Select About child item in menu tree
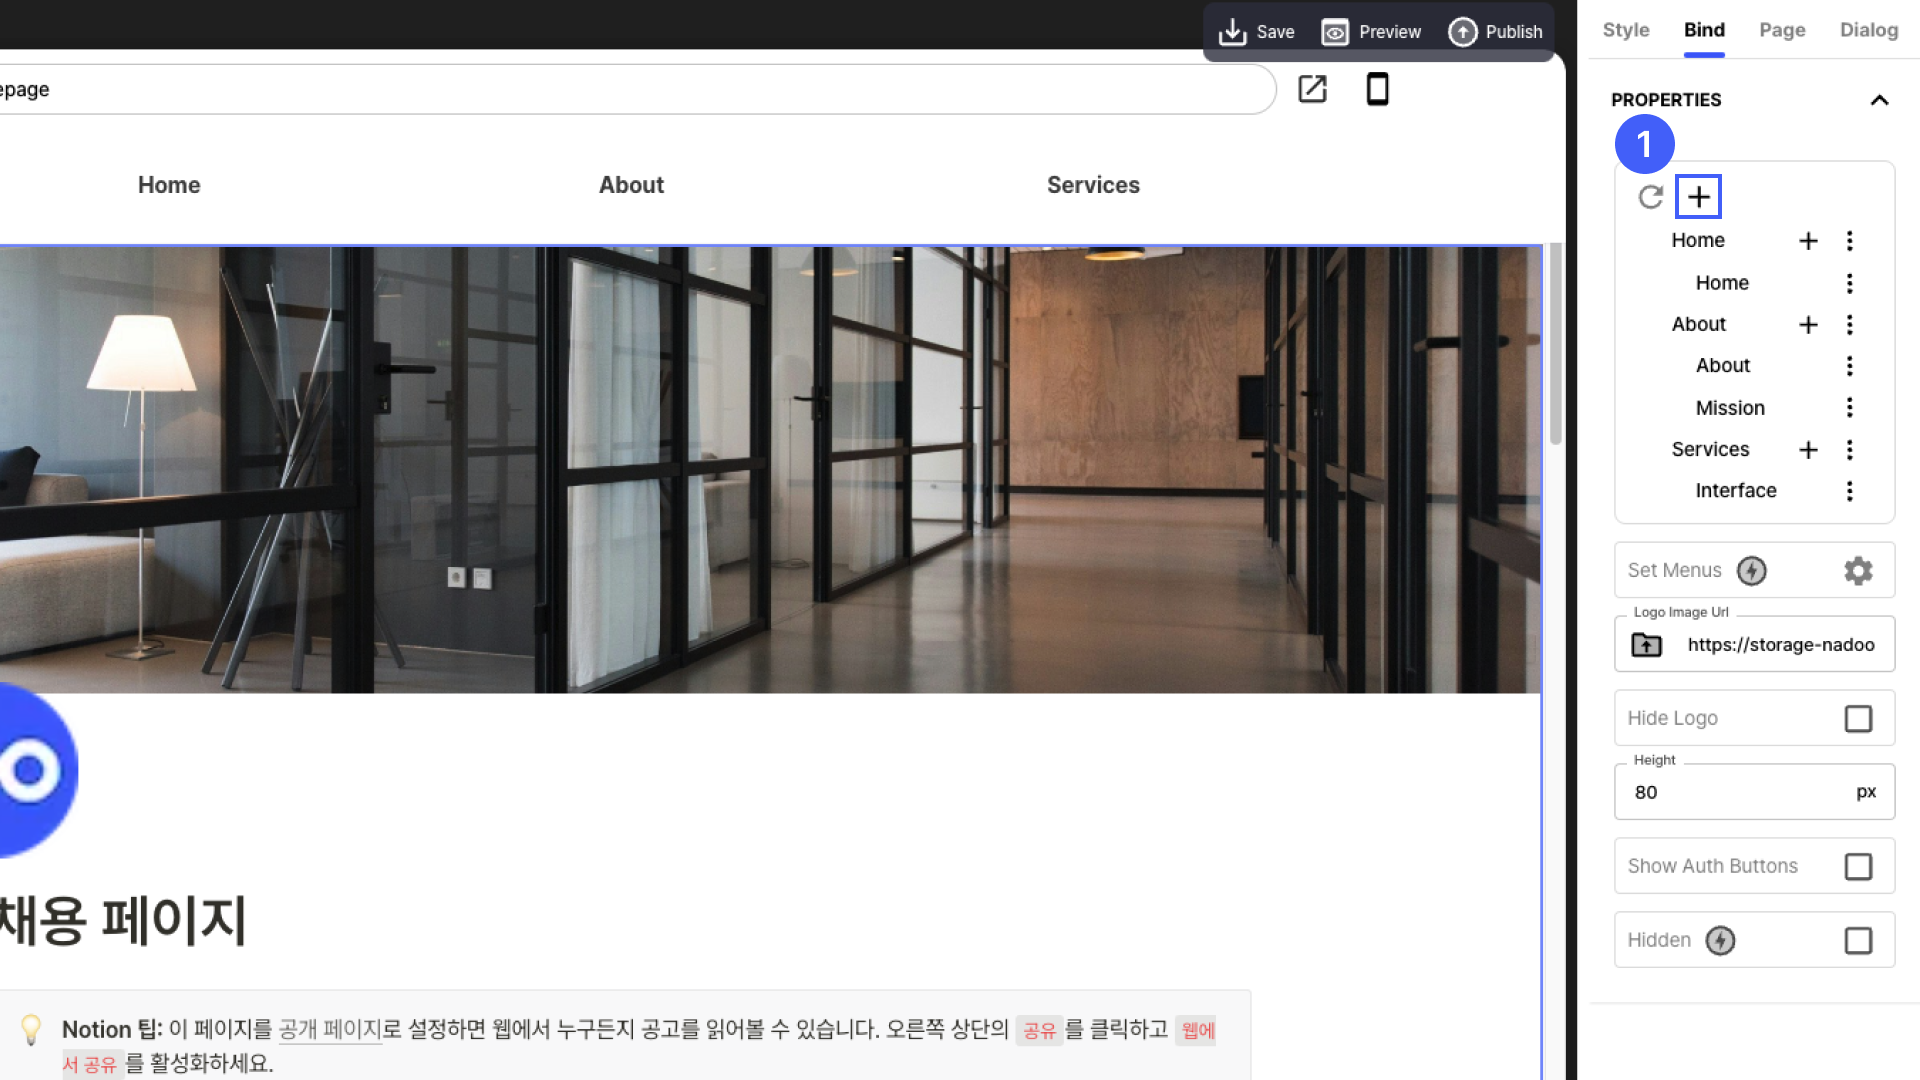The height and width of the screenshot is (1080, 1920). [1722, 366]
